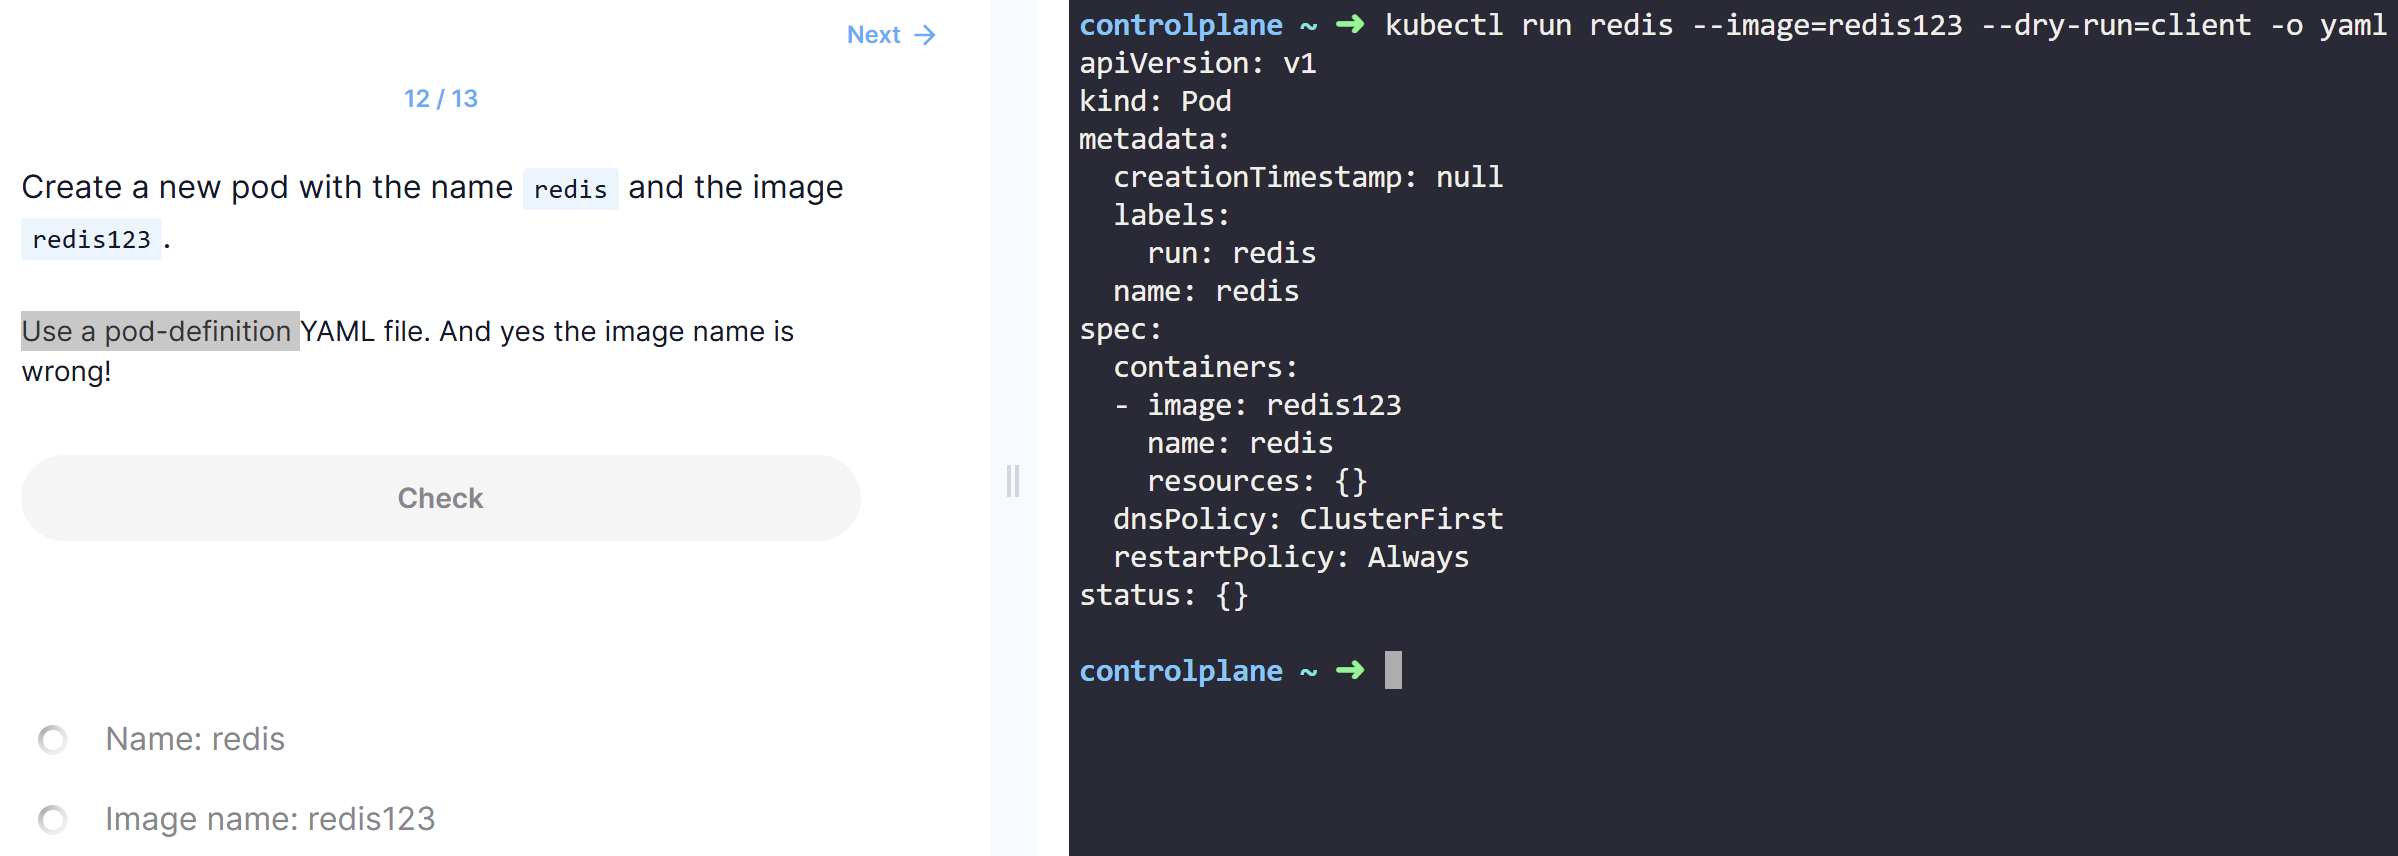2398x856 pixels.
Task: Click 'creationTimestamp: null' in terminal output
Action: (x=1308, y=177)
